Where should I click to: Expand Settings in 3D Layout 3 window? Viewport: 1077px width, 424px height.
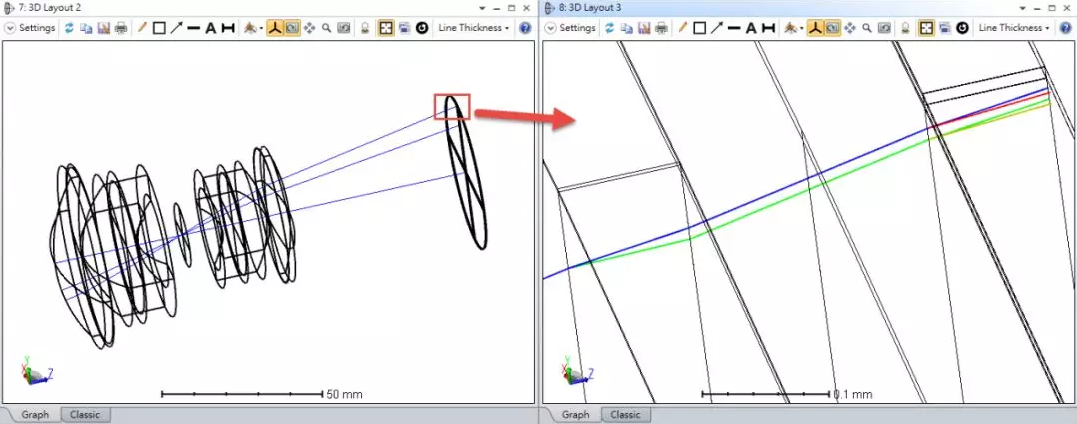[572, 28]
